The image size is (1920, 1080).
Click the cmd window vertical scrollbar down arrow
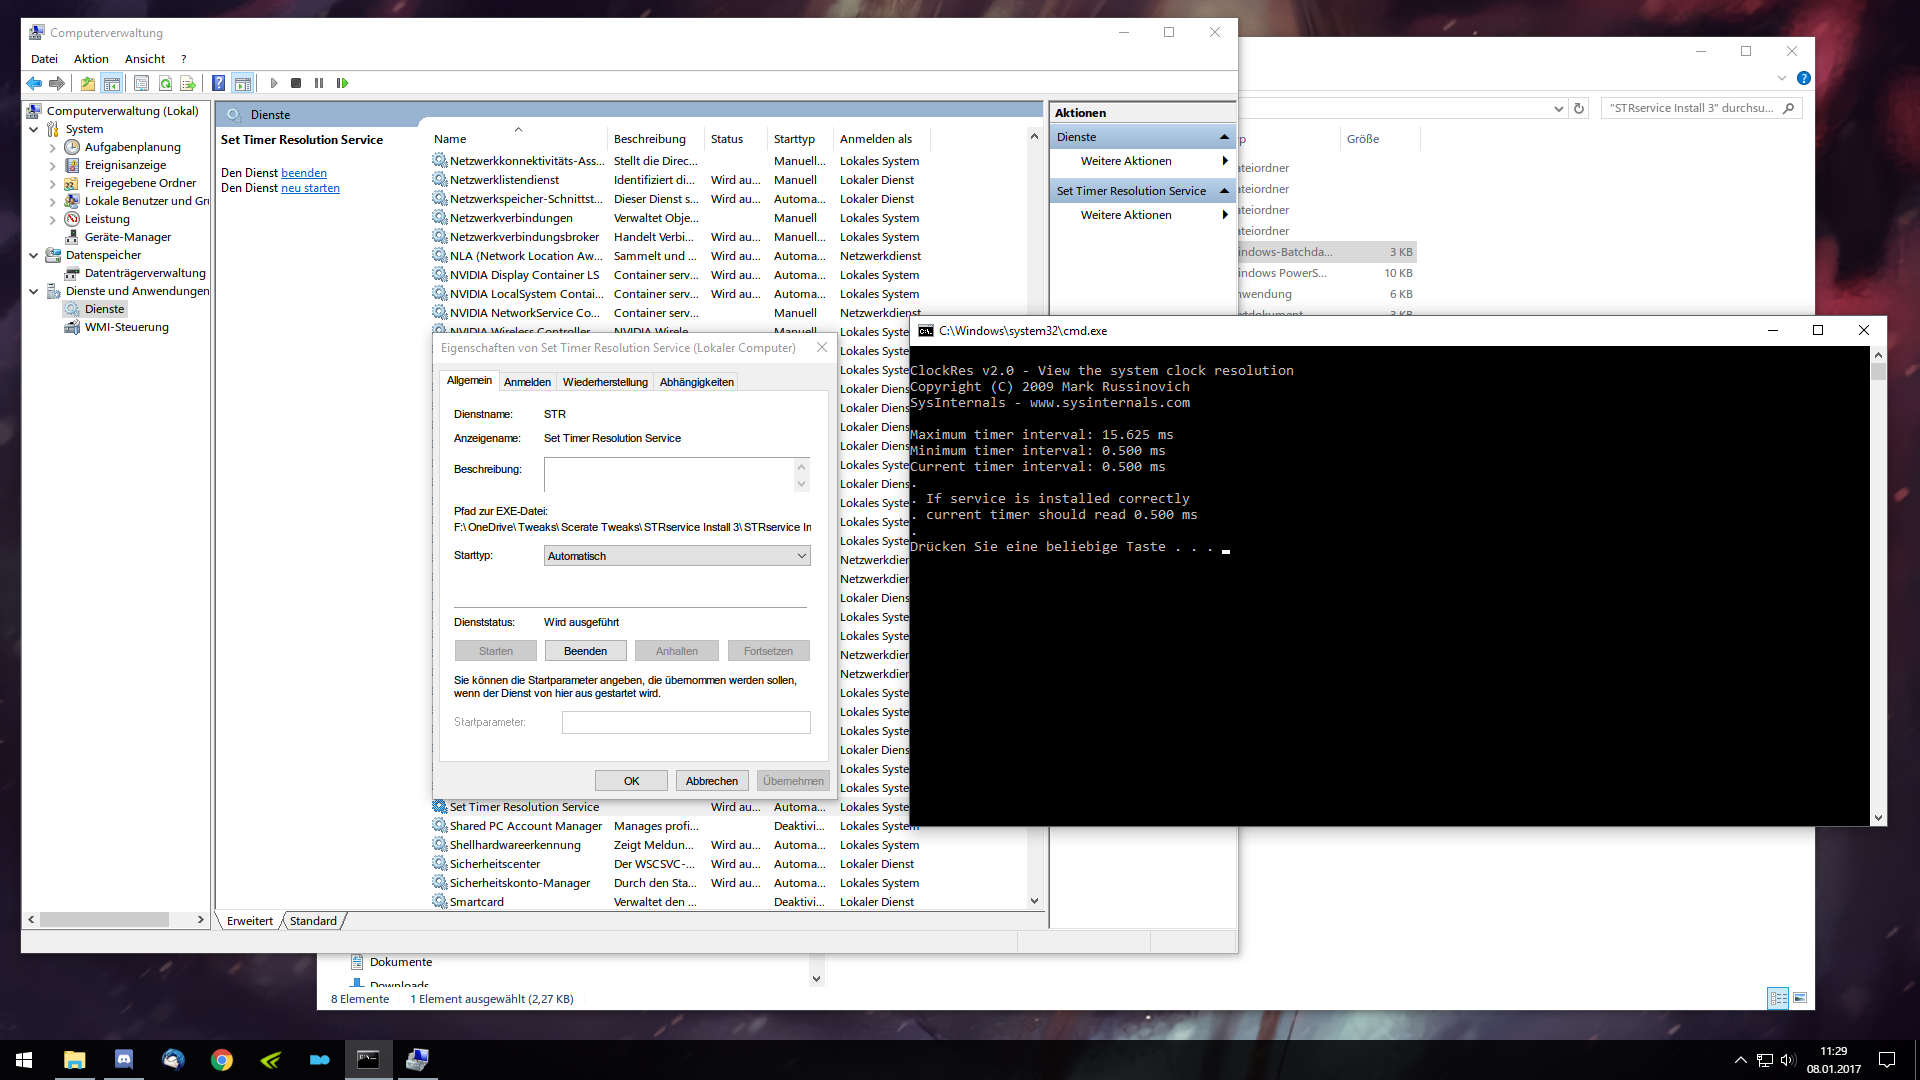[1878, 817]
